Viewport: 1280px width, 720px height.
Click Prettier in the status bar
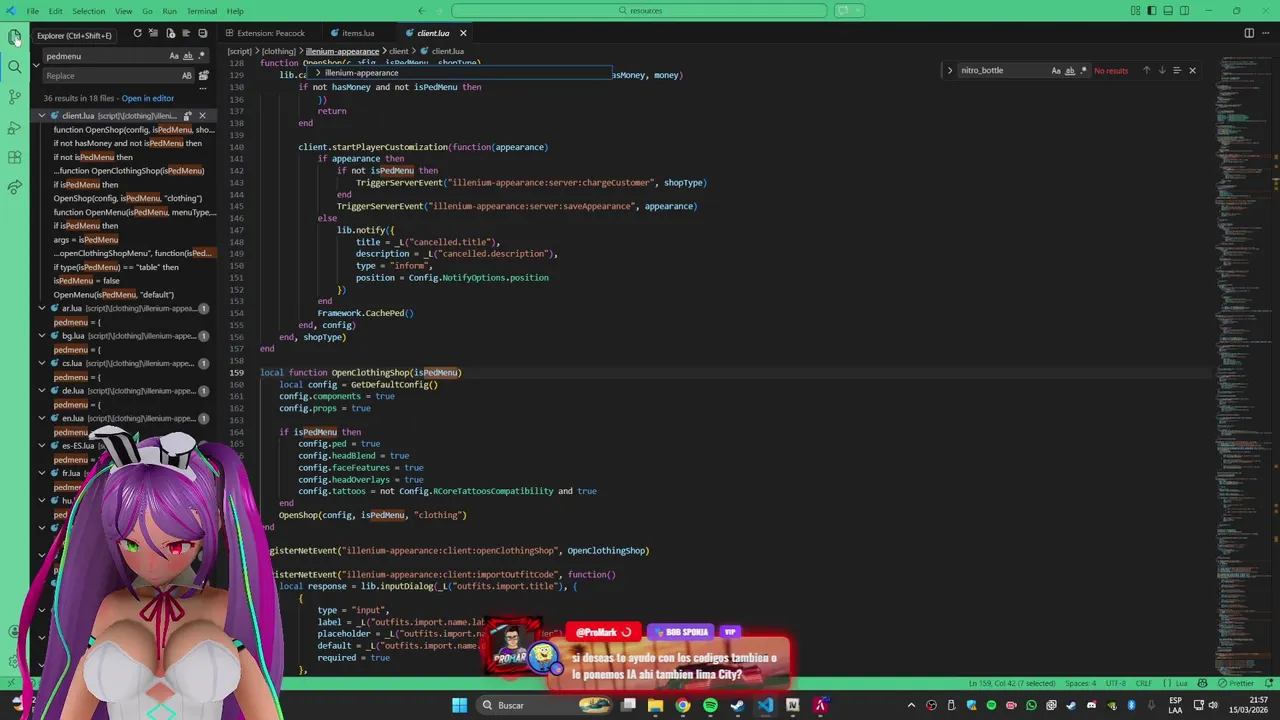pyautogui.click(x=1236, y=683)
